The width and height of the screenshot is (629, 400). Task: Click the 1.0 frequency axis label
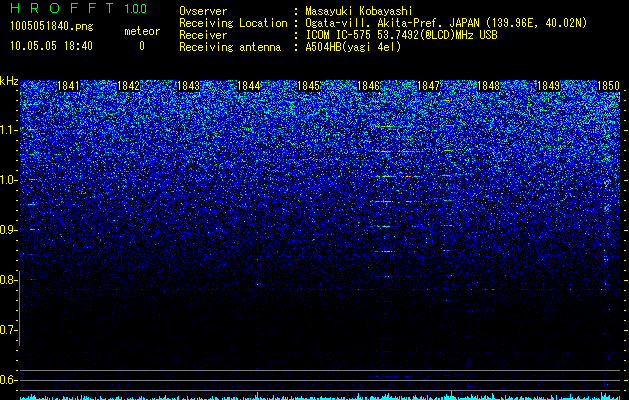click(8, 180)
